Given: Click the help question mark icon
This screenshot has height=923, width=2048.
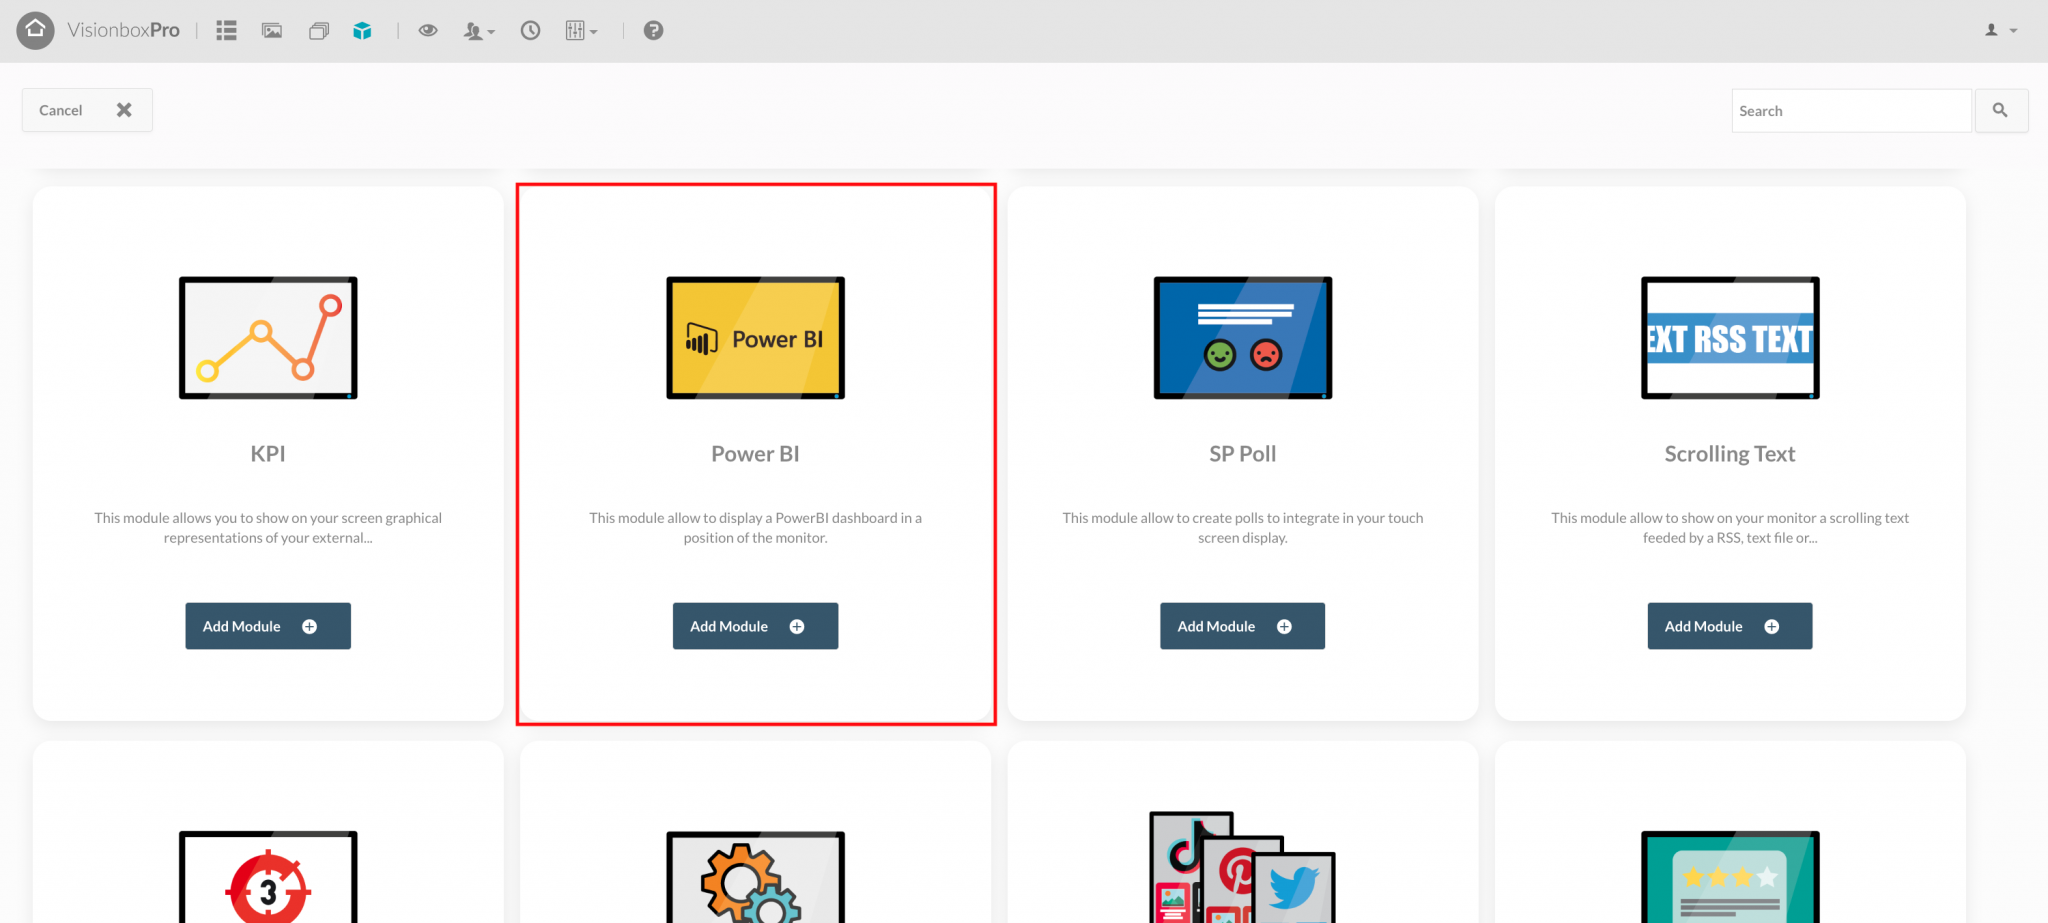Looking at the screenshot, I should point(653,30).
